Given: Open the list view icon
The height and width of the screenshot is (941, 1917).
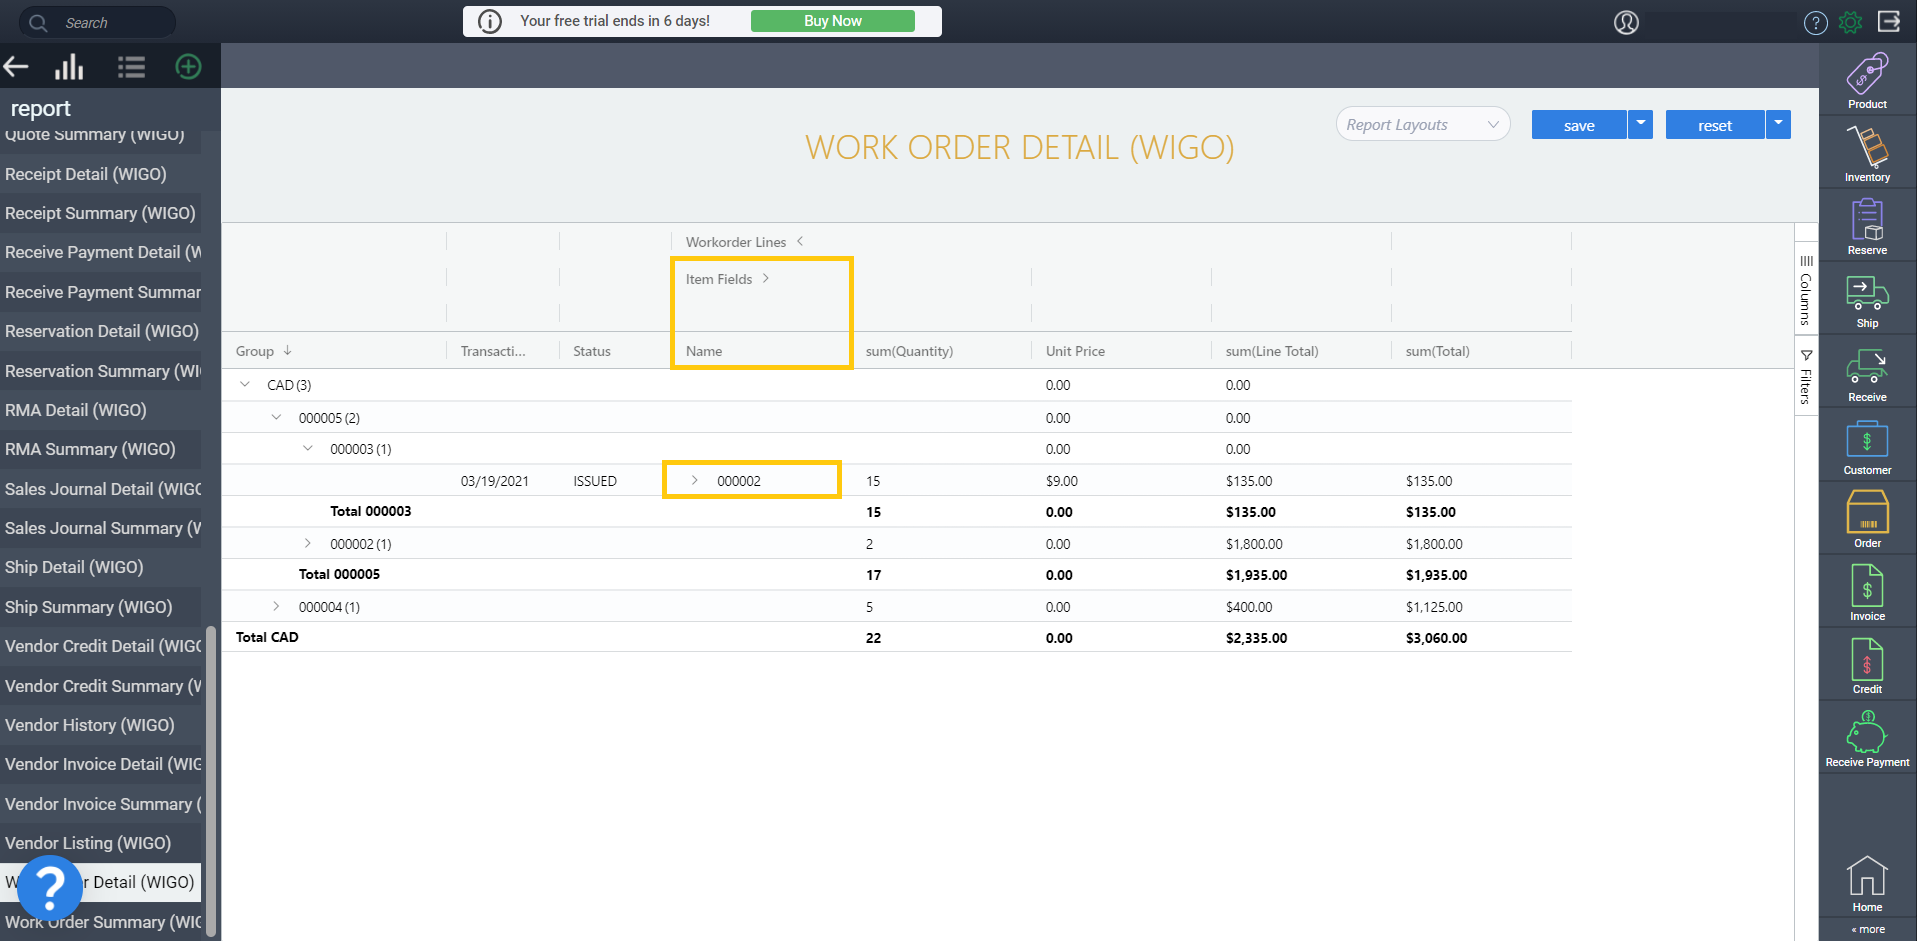Looking at the screenshot, I should [131, 67].
